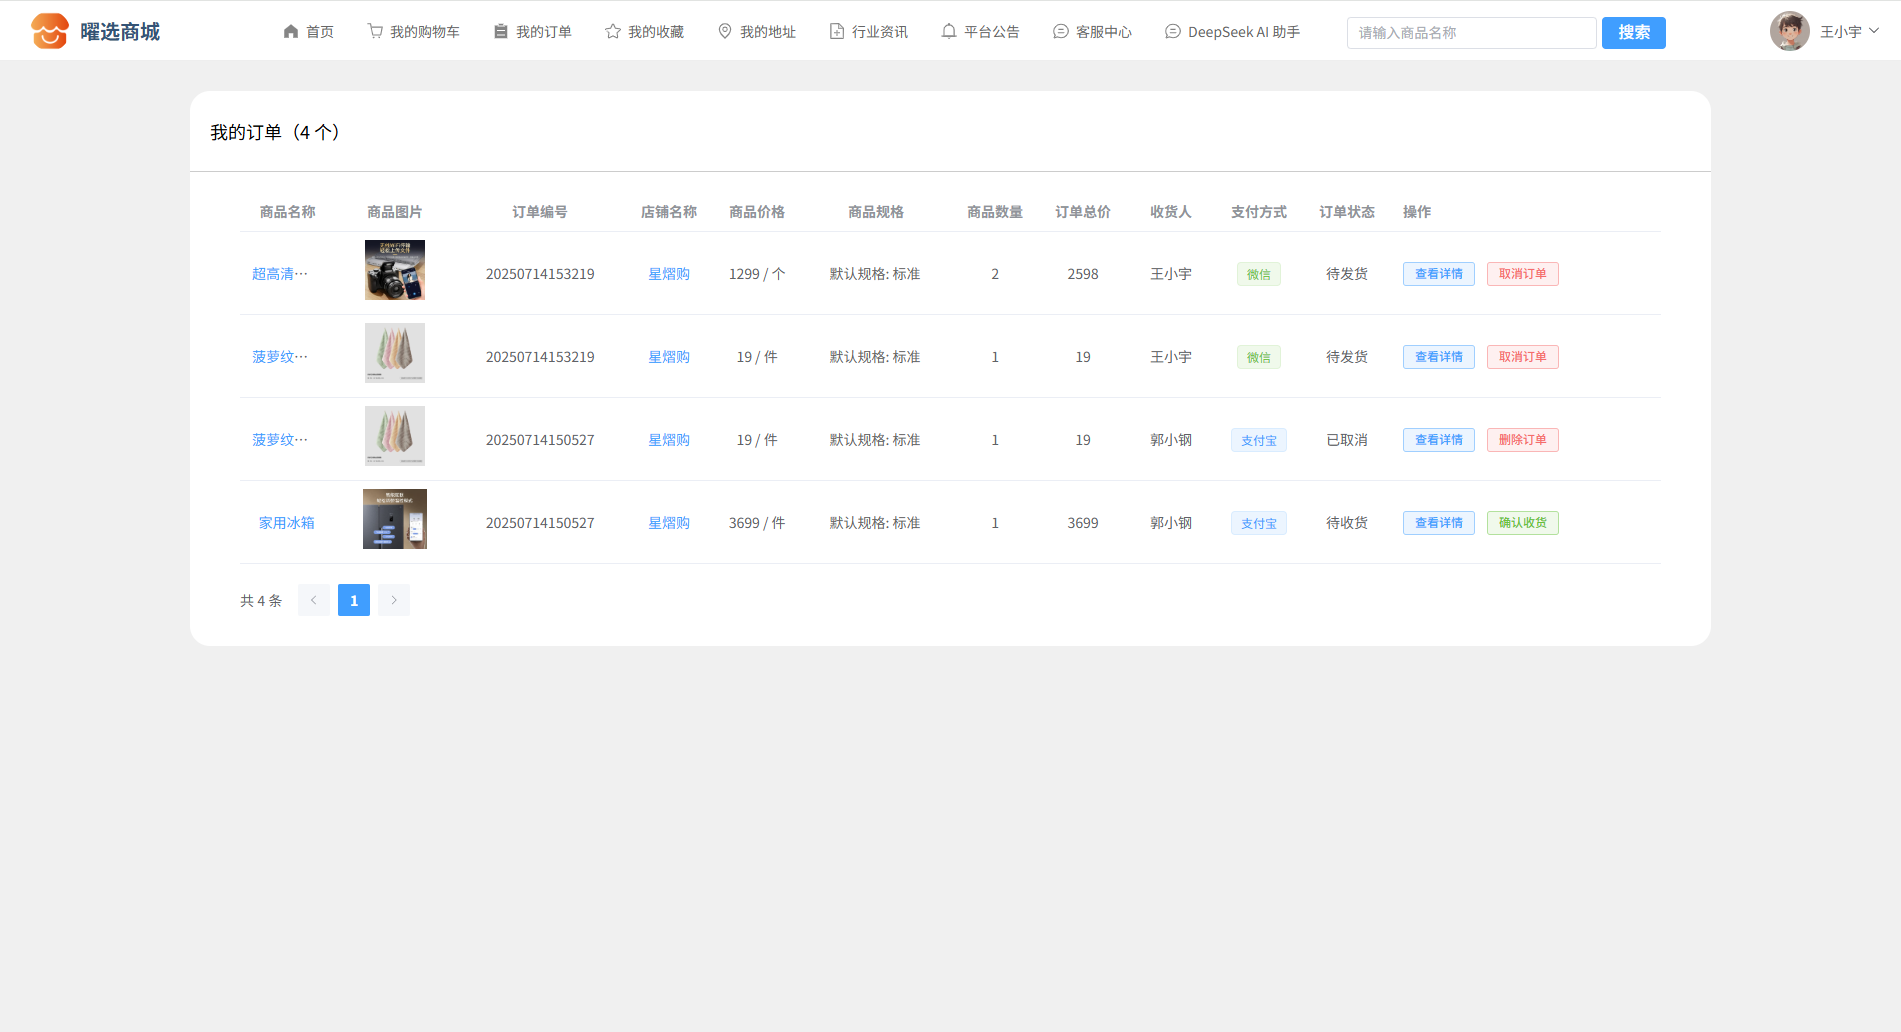Click 删除订单 for the cancelled order
Image resolution: width=1901 pixels, height=1032 pixels.
[x=1522, y=440]
